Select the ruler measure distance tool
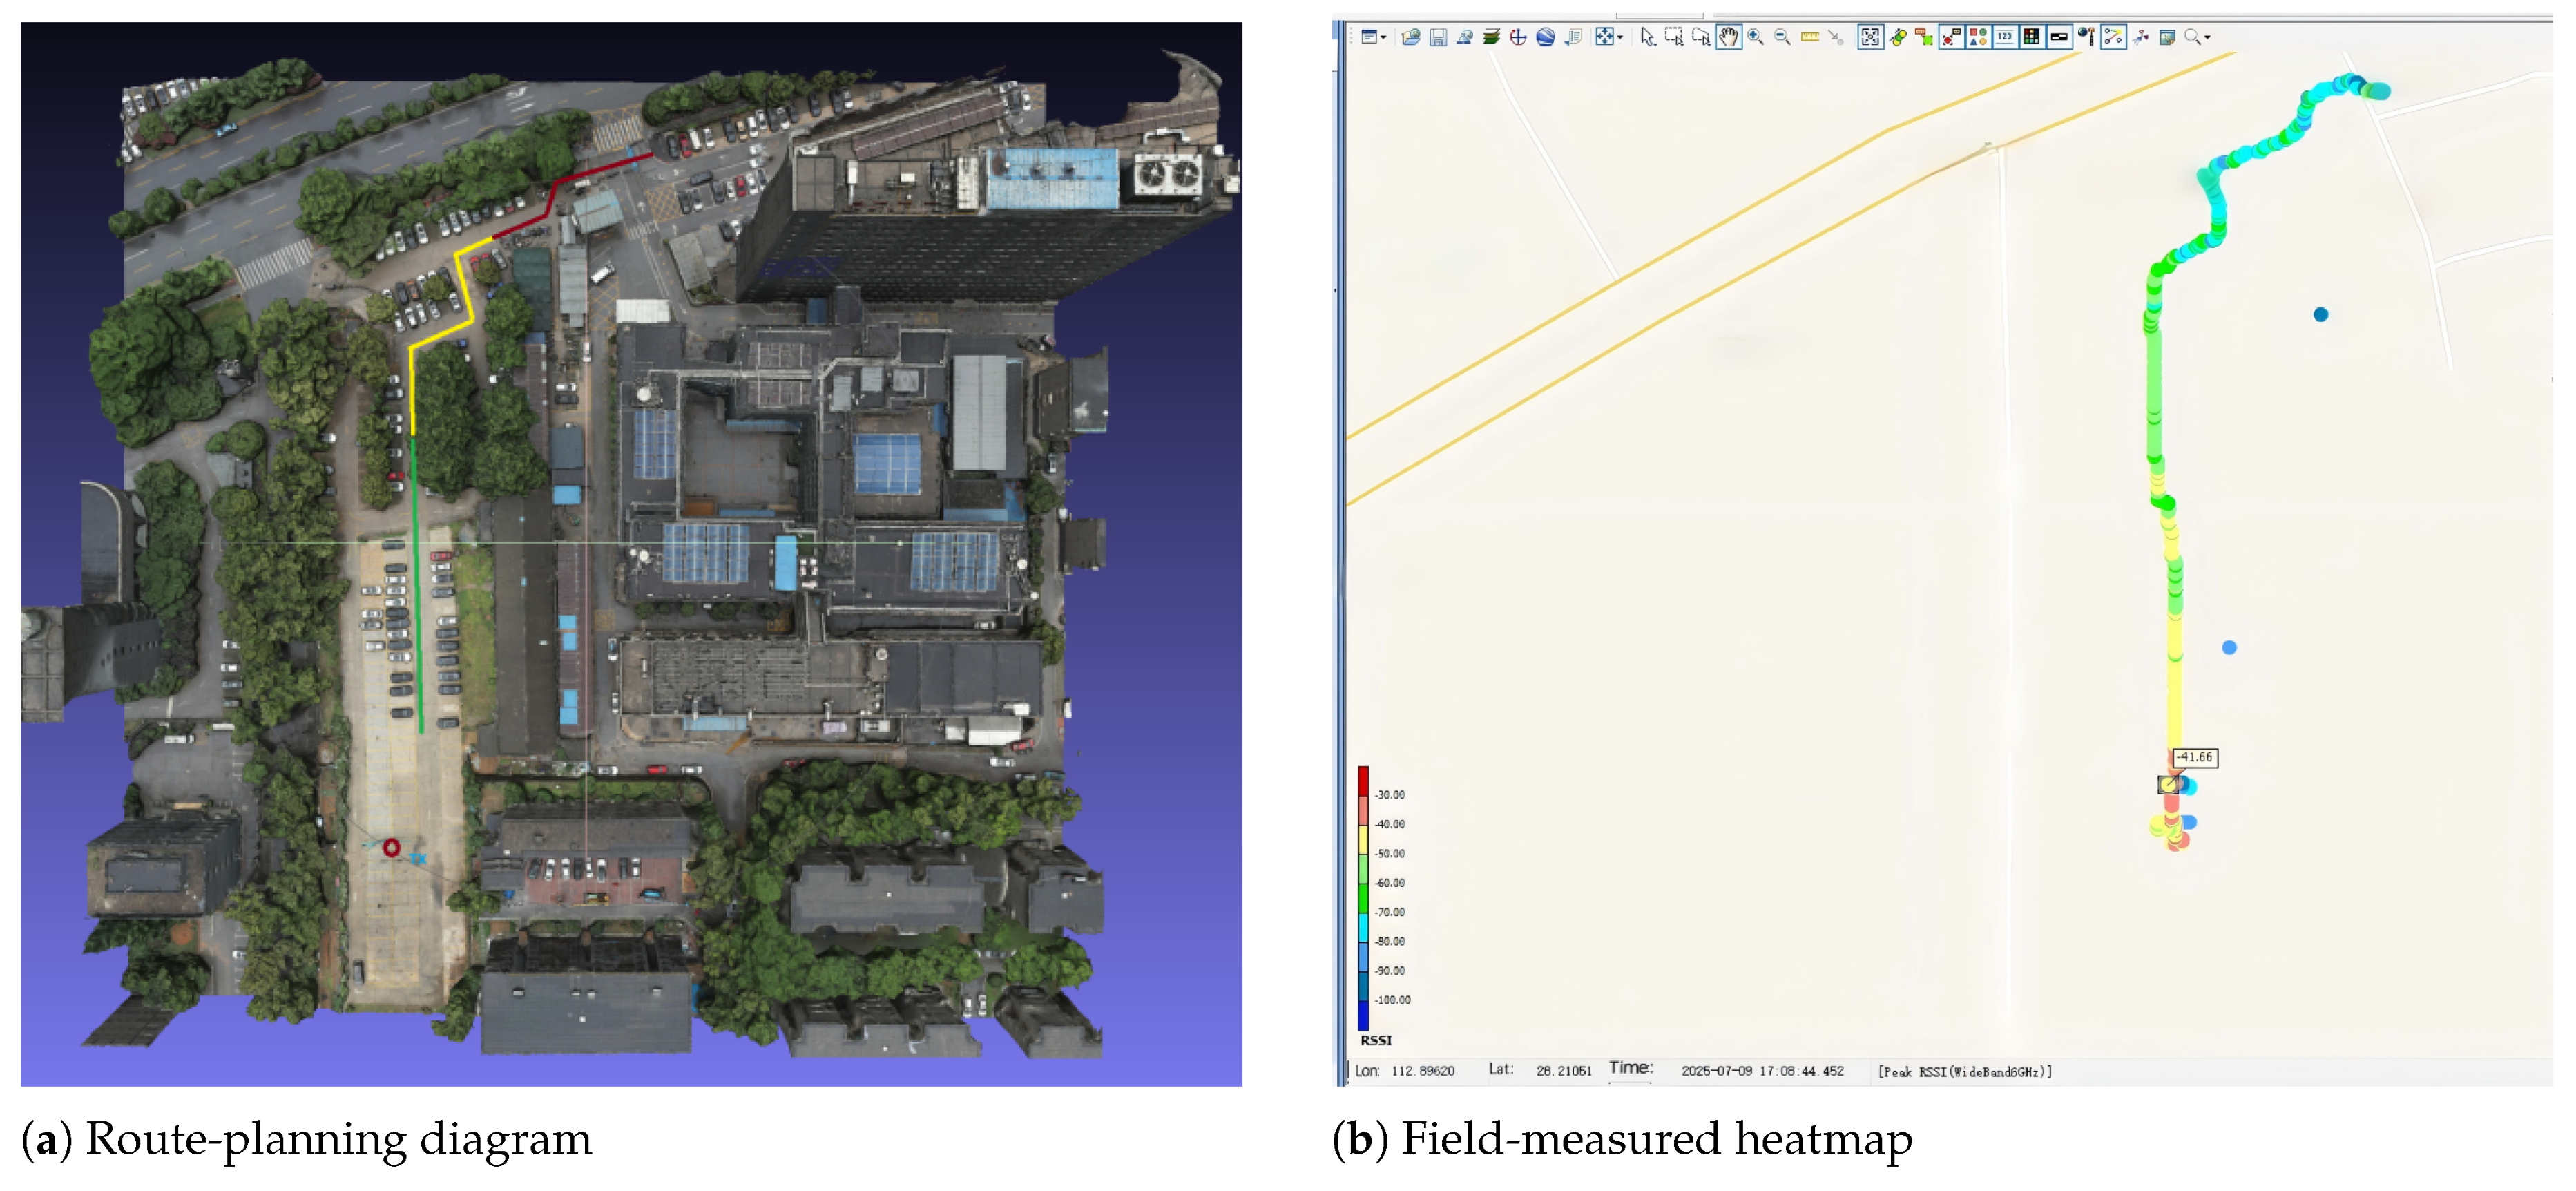Viewport: 2576px width, 1191px height. (1809, 38)
